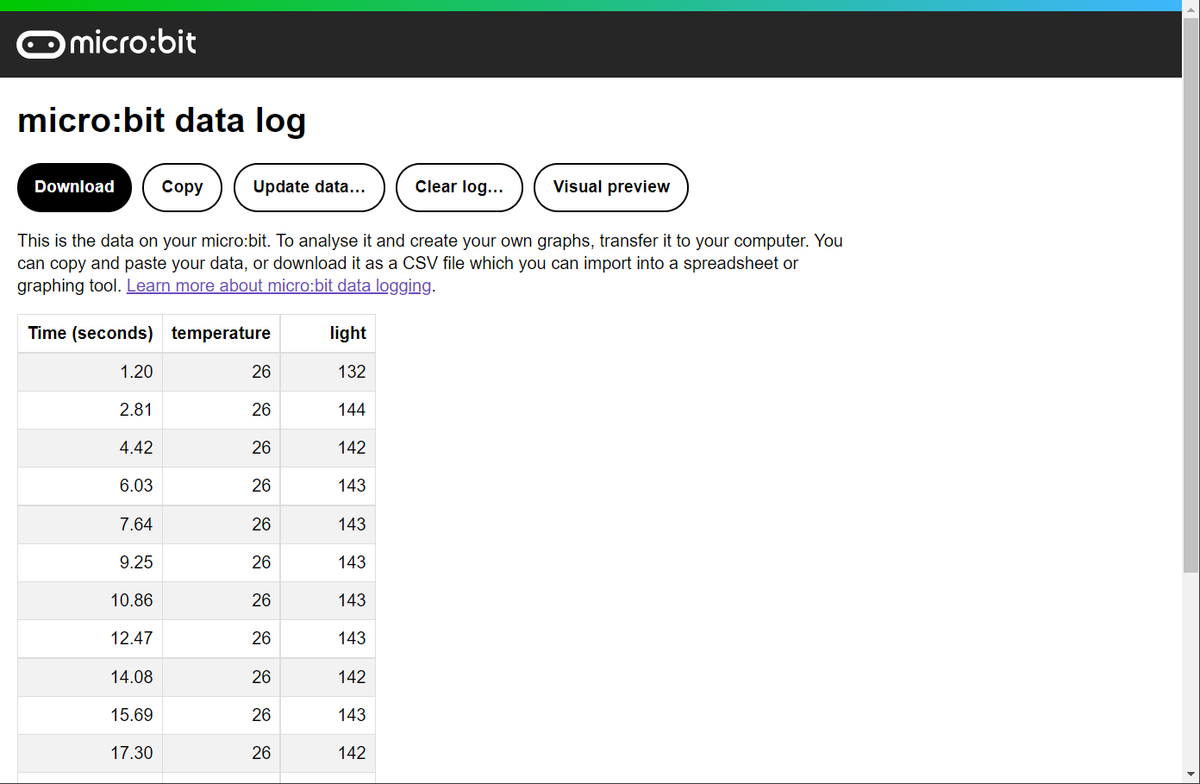Copy the data log
This screenshot has height=784, width=1200.
click(182, 187)
